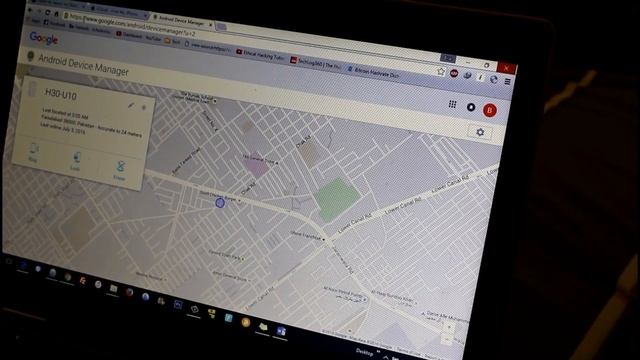The image size is (640, 360).
Task: Click the Photoshop taskbar icon
Action: point(178,304)
